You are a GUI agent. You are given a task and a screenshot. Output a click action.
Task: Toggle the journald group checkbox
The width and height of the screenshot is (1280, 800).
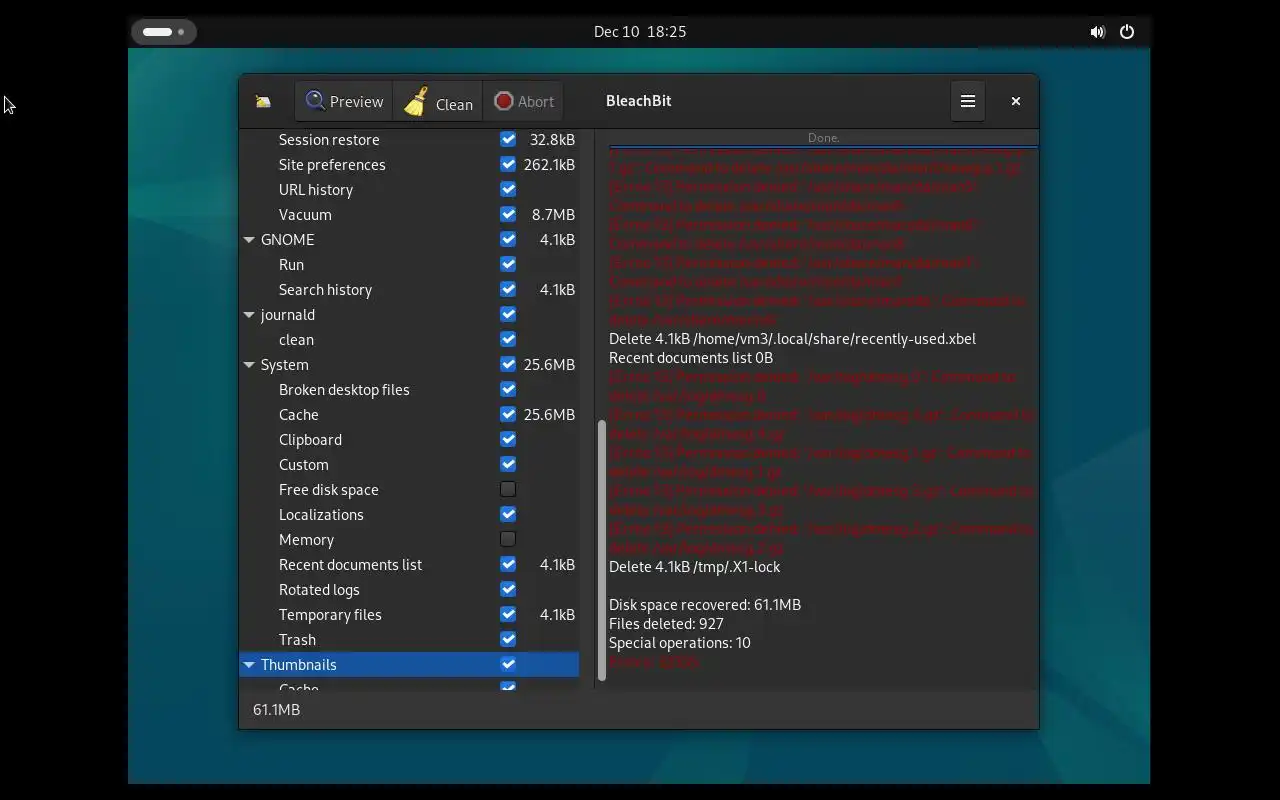[x=508, y=314]
